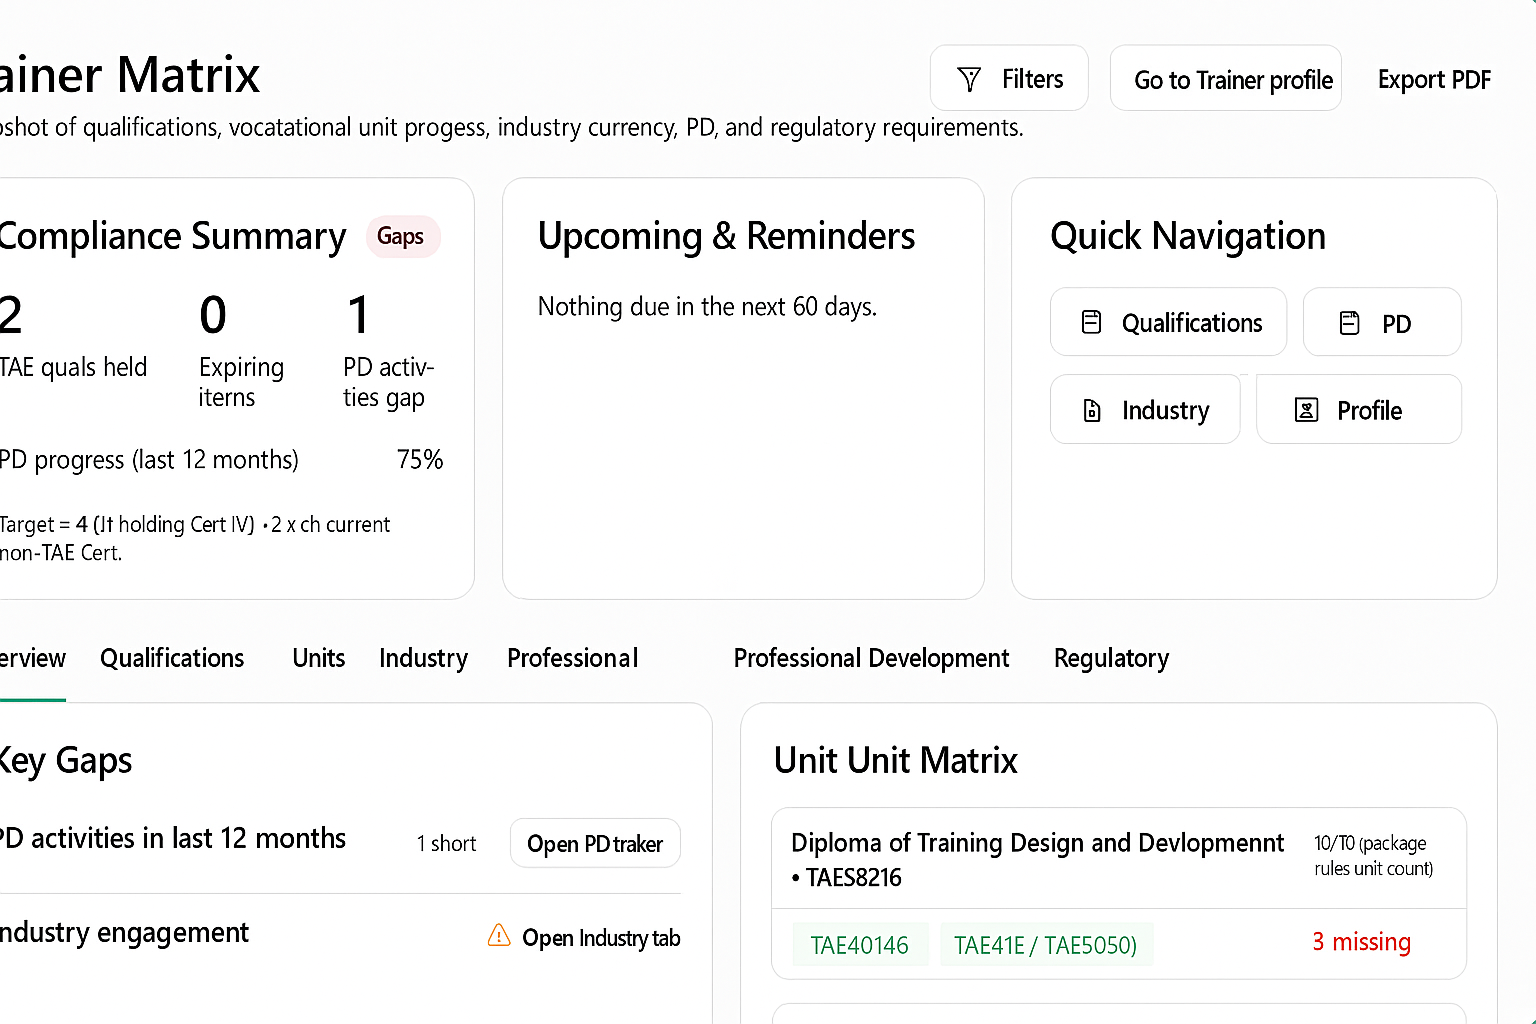Click the 1 short status text
This screenshot has width=1536, height=1024.
(x=446, y=843)
